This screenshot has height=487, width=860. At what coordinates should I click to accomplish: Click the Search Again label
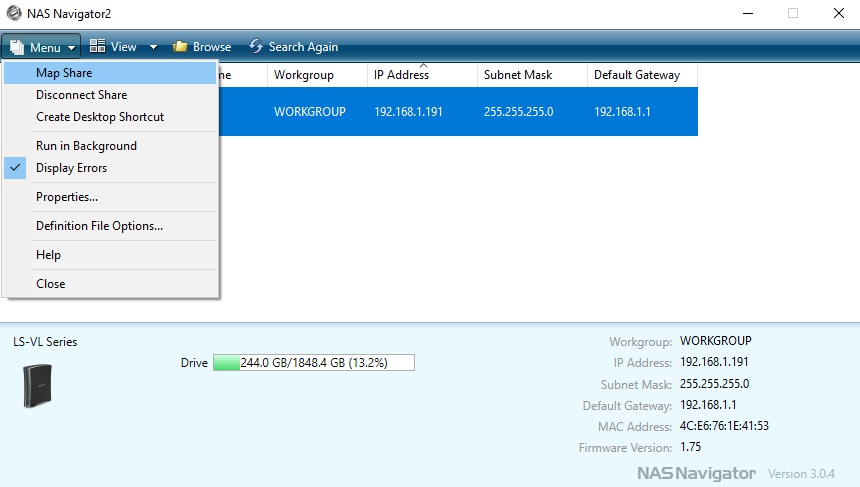click(303, 47)
